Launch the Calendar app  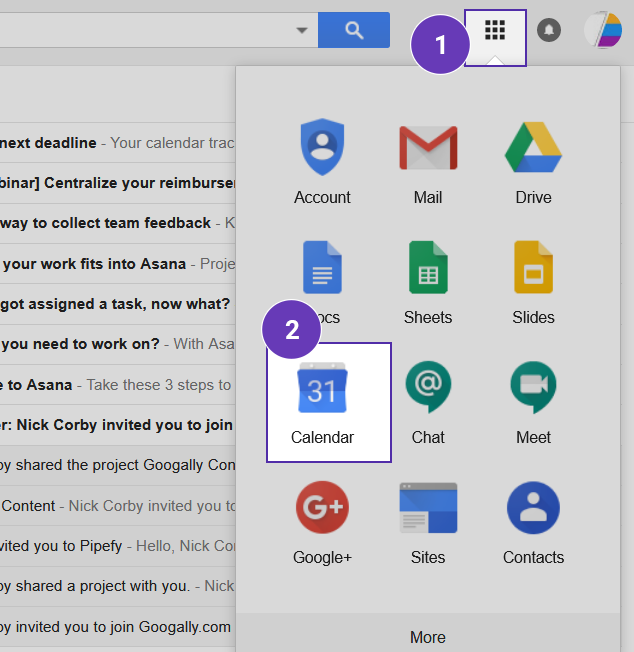(x=329, y=403)
